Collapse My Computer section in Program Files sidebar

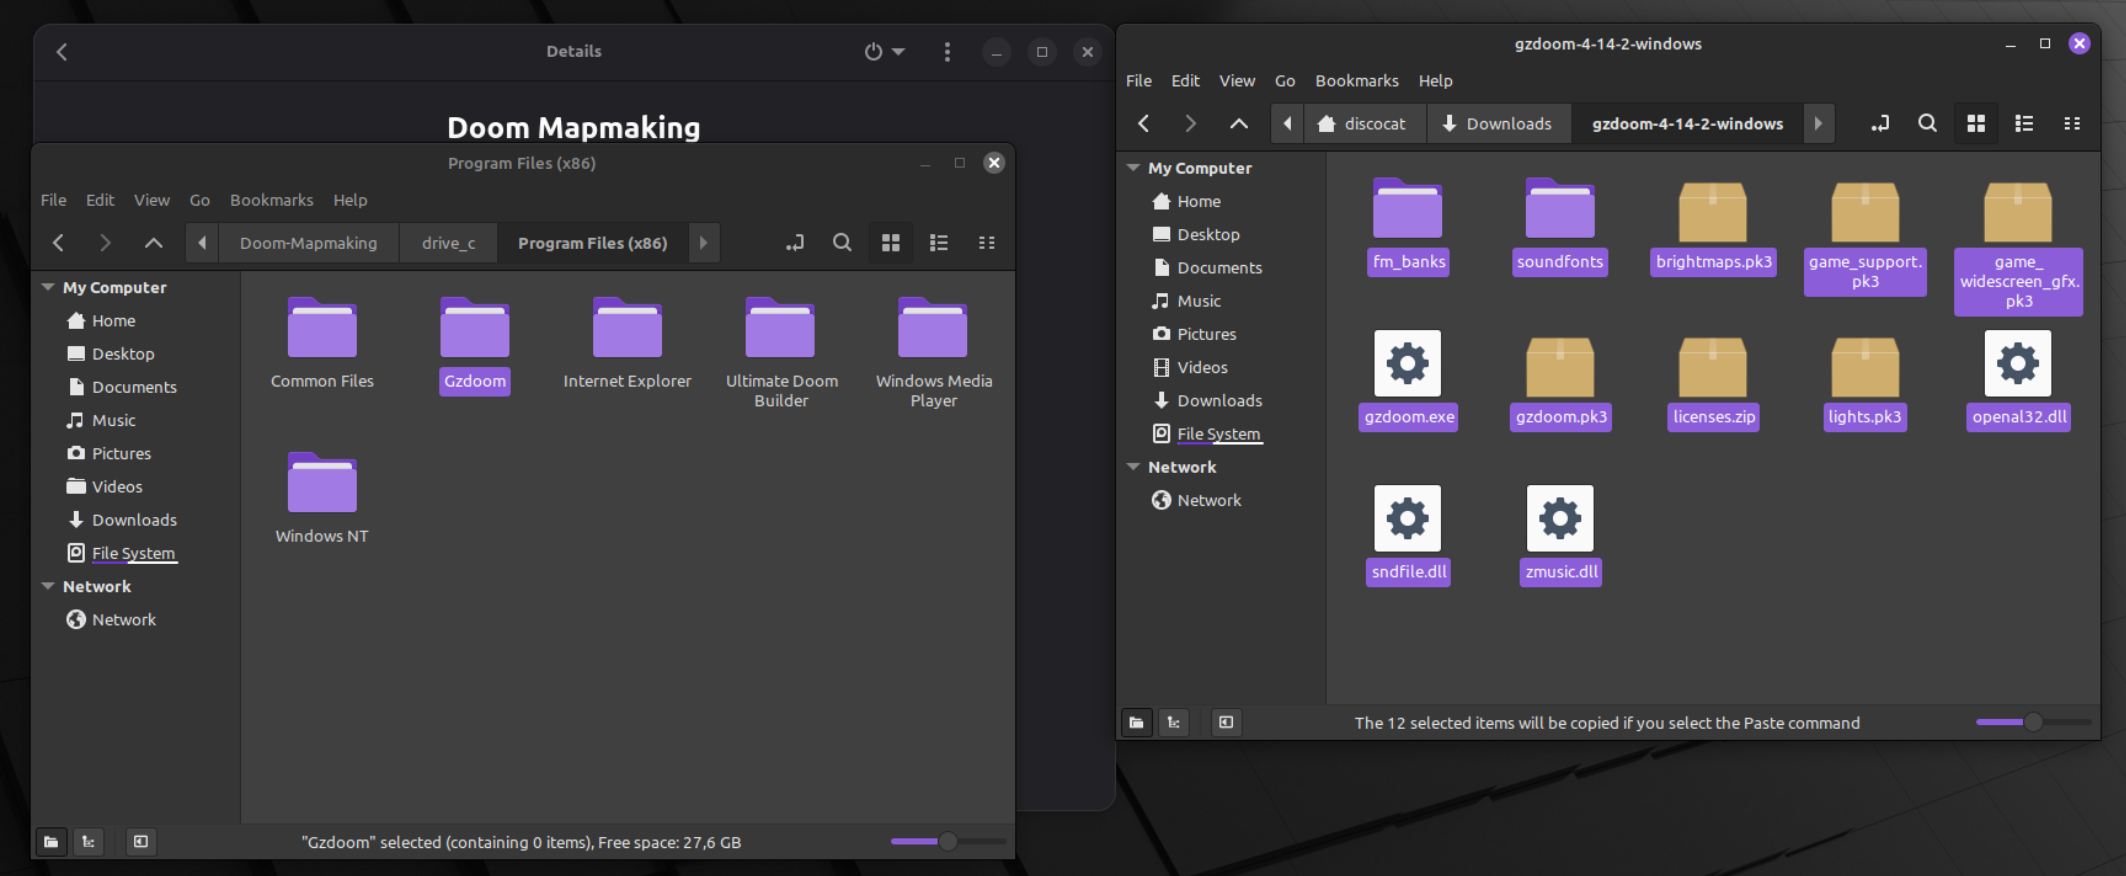coord(48,287)
